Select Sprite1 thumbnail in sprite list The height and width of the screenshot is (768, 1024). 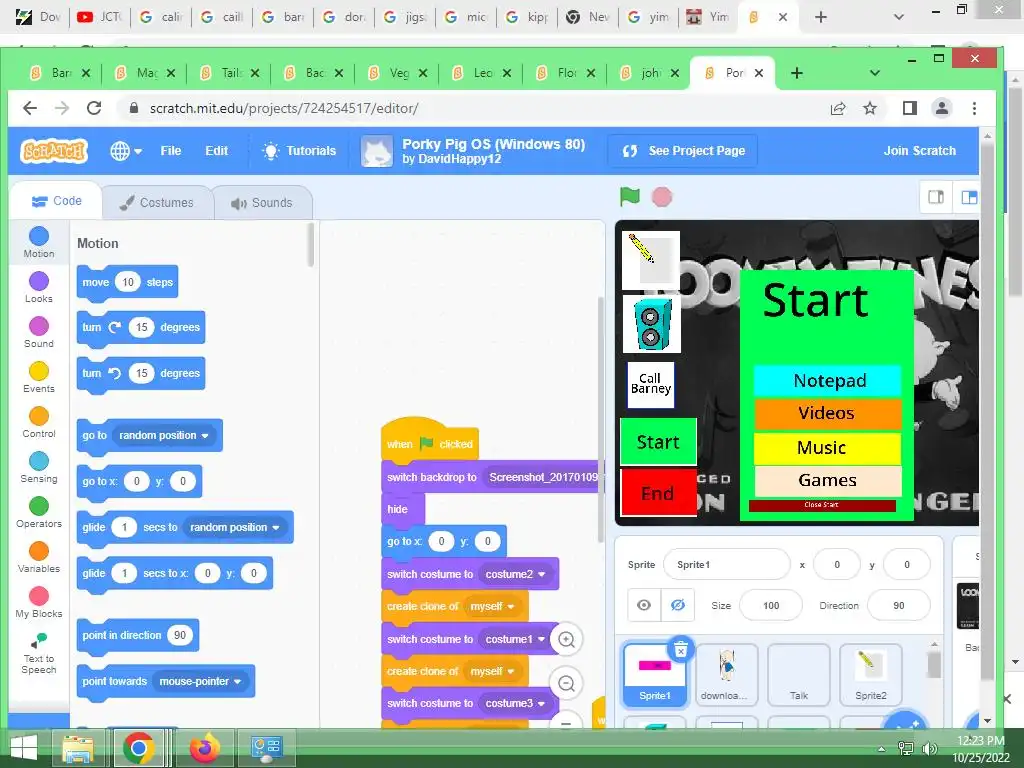[655, 675]
